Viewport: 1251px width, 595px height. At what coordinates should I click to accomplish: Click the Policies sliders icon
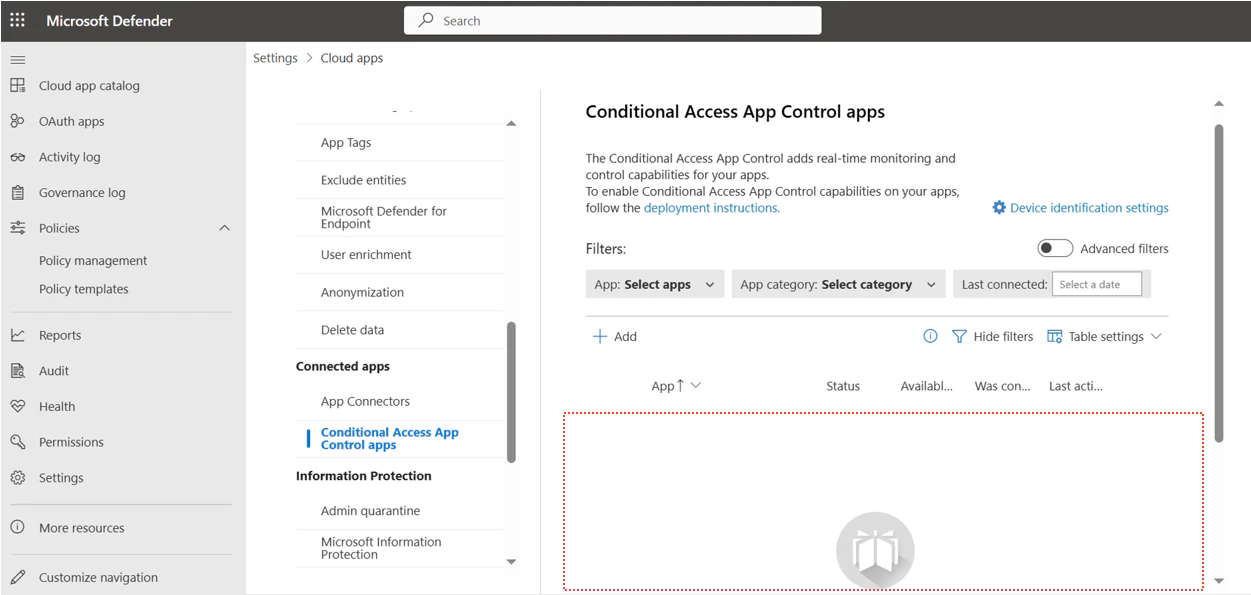click(x=18, y=228)
